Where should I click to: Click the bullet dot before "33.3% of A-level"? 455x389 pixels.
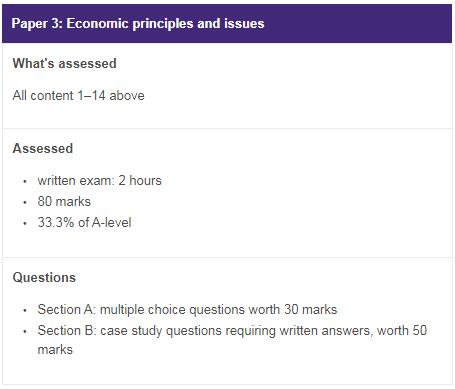point(25,223)
